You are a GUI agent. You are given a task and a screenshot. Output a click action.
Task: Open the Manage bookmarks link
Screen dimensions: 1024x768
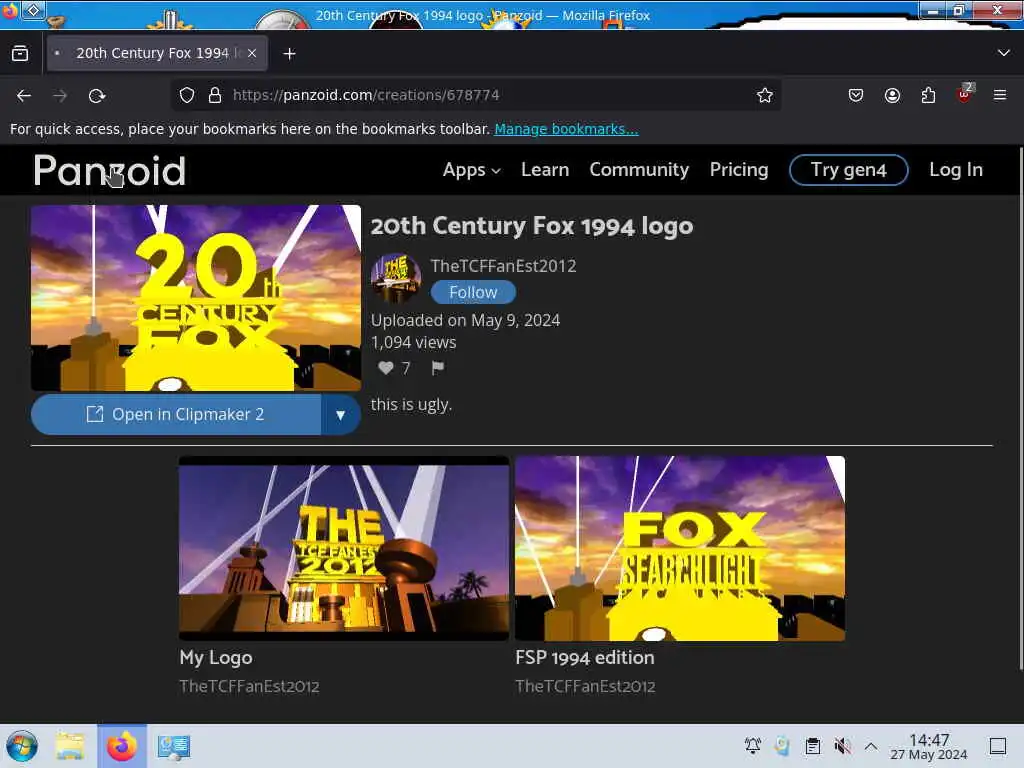(566, 129)
